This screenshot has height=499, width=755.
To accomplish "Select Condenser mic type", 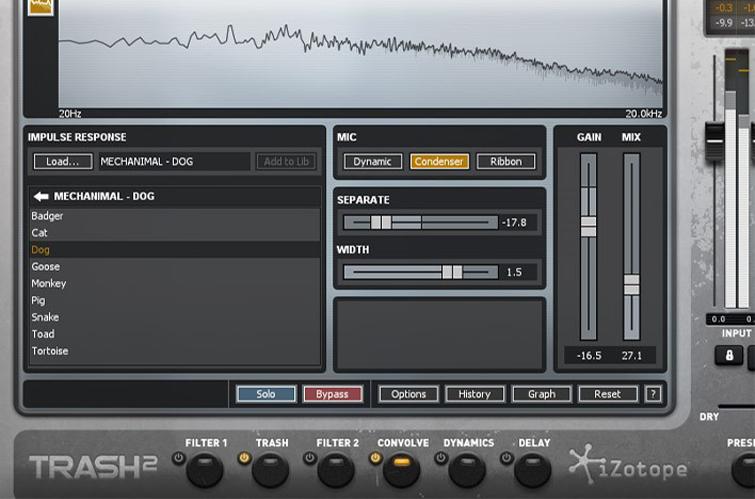I will (x=439, y=161).
